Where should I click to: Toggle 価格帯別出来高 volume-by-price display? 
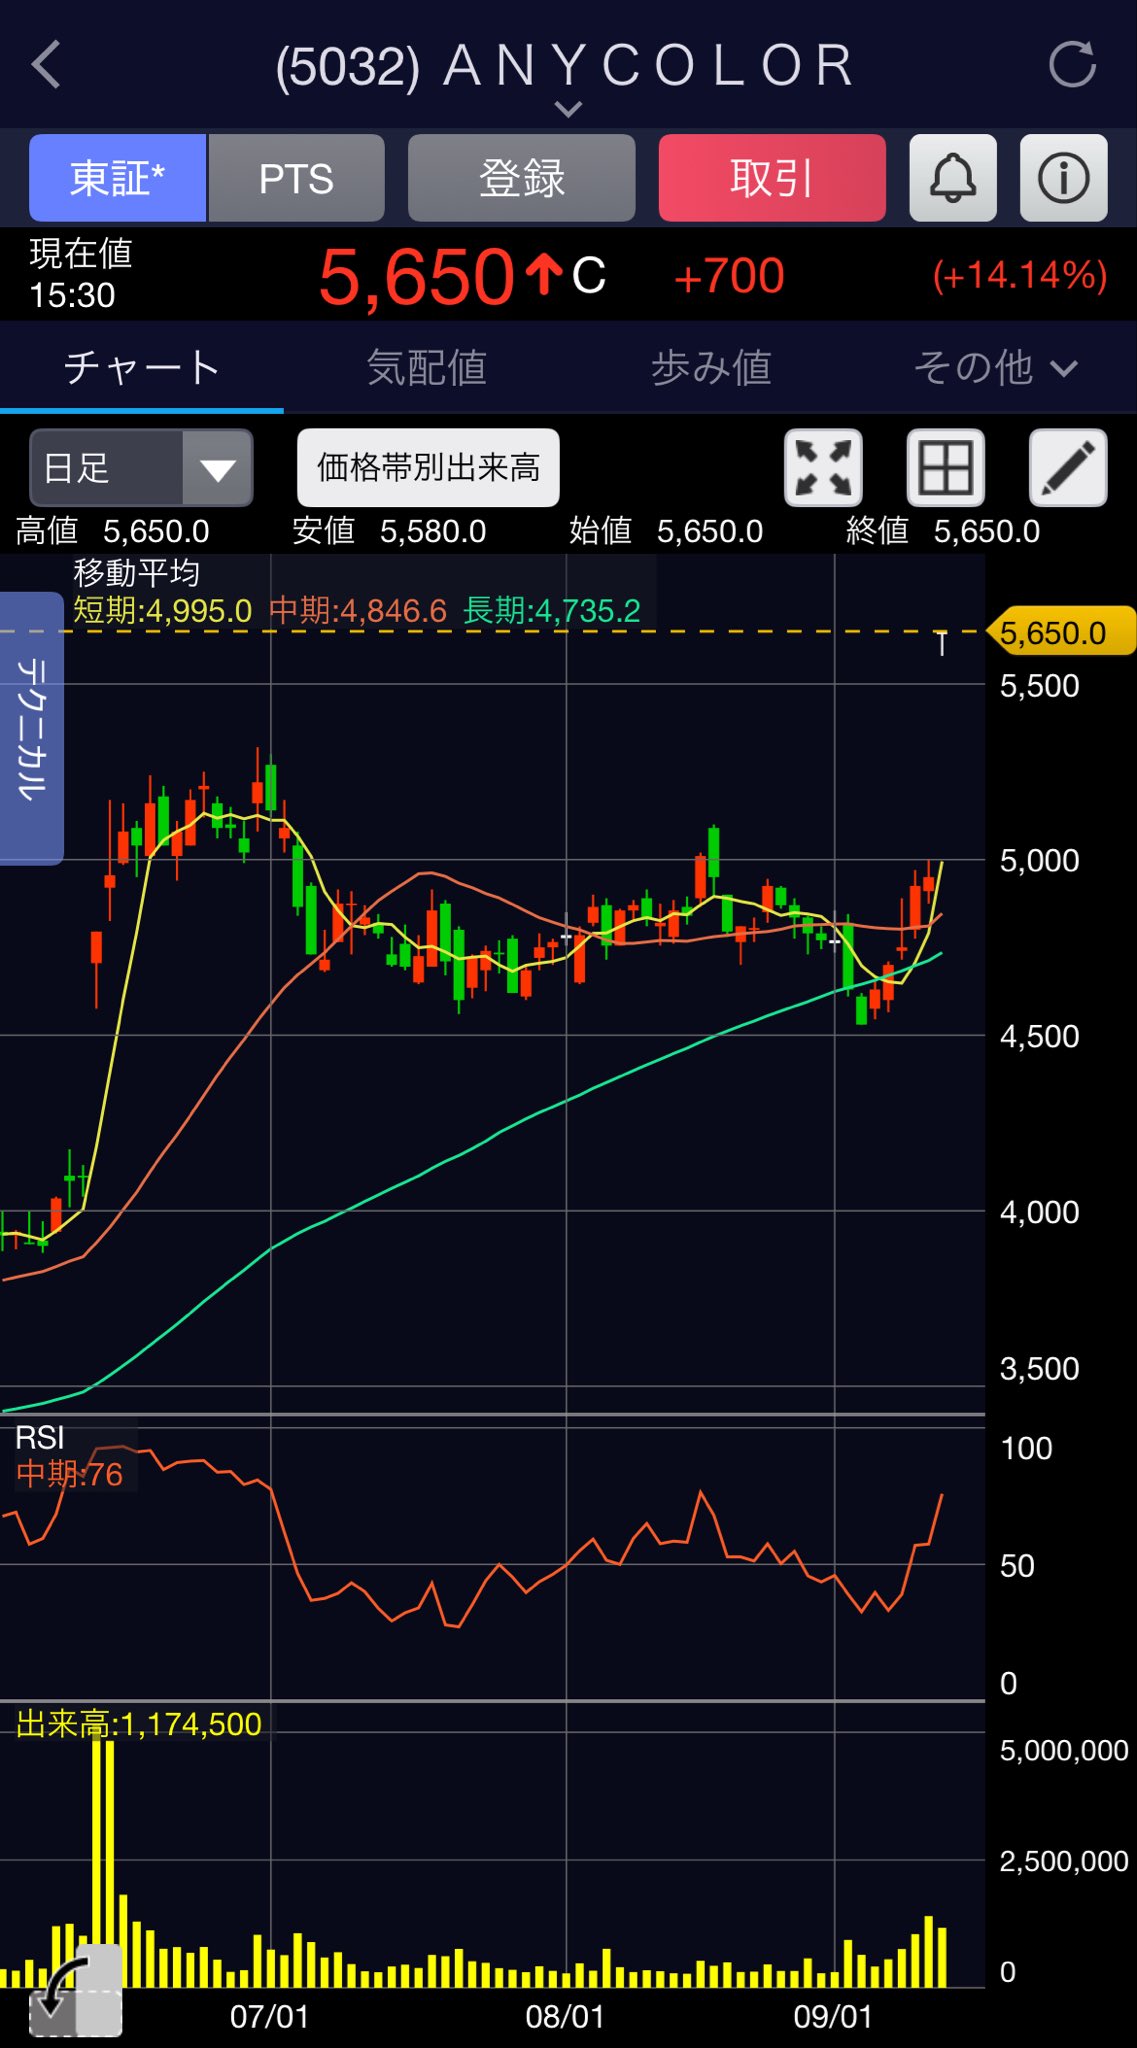pyautogui.click(x=428, y=468)
